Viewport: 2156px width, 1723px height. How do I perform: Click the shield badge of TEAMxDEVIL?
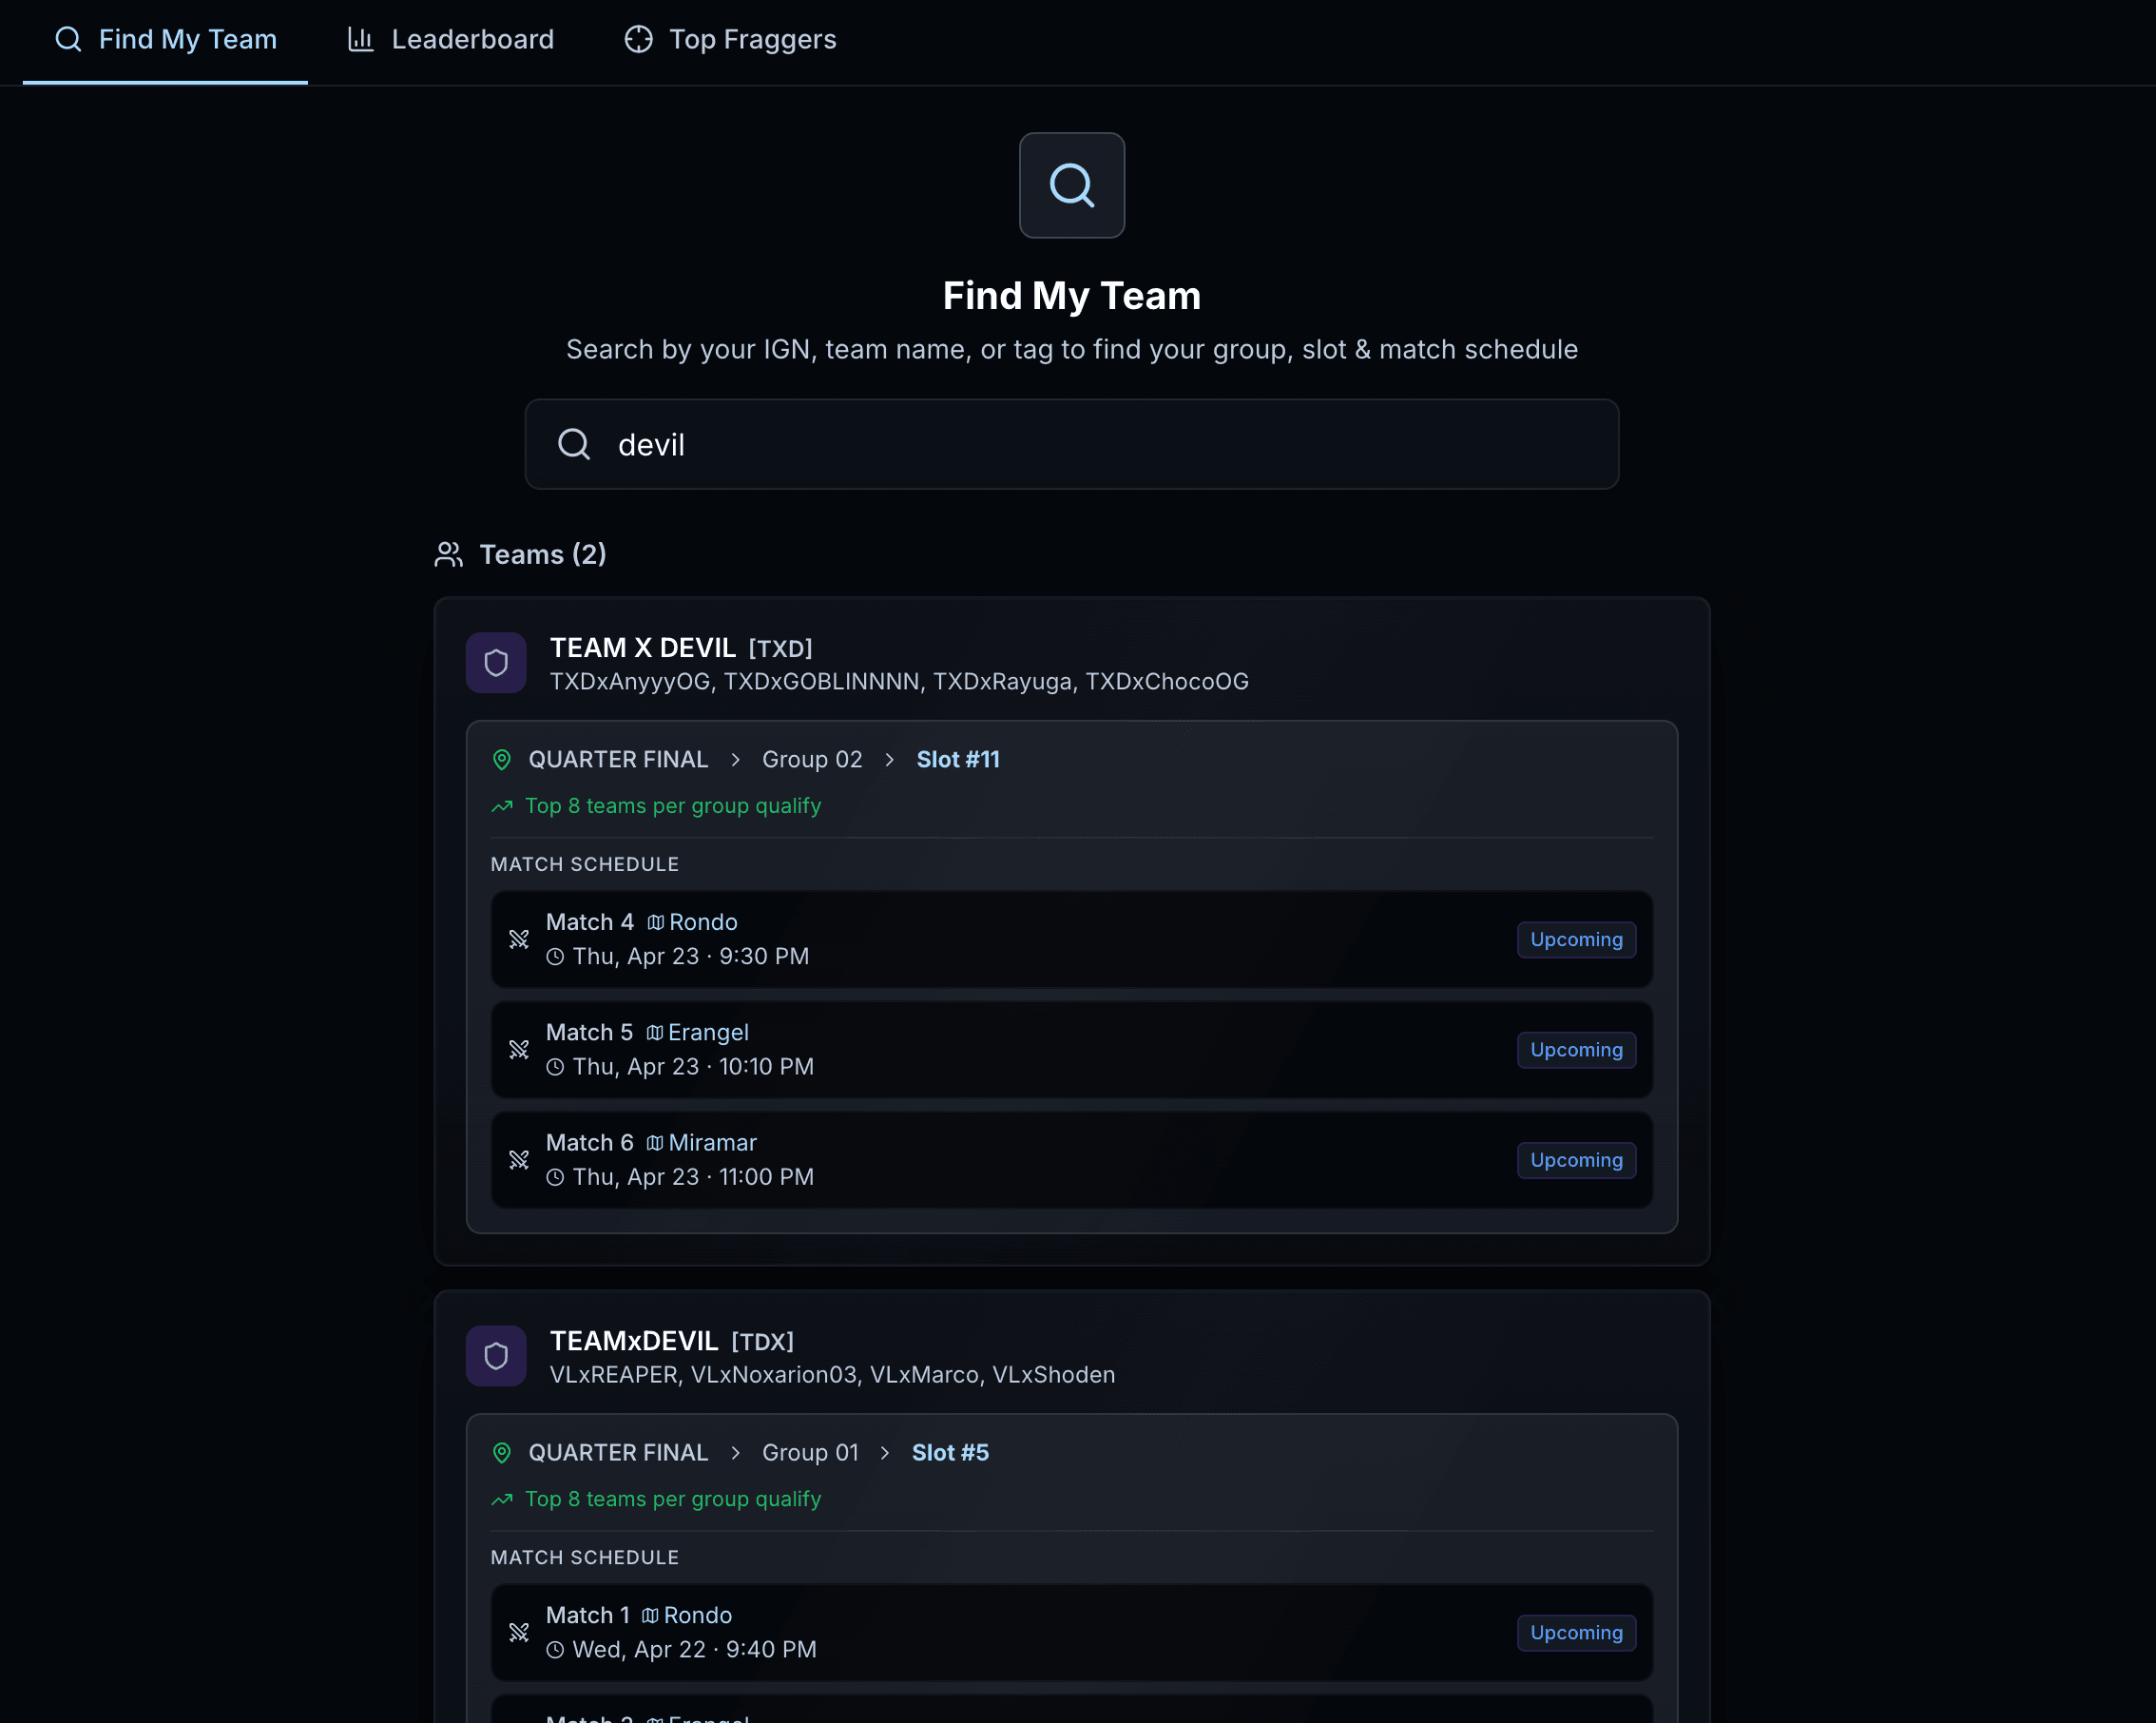[x=496, y=1356]
